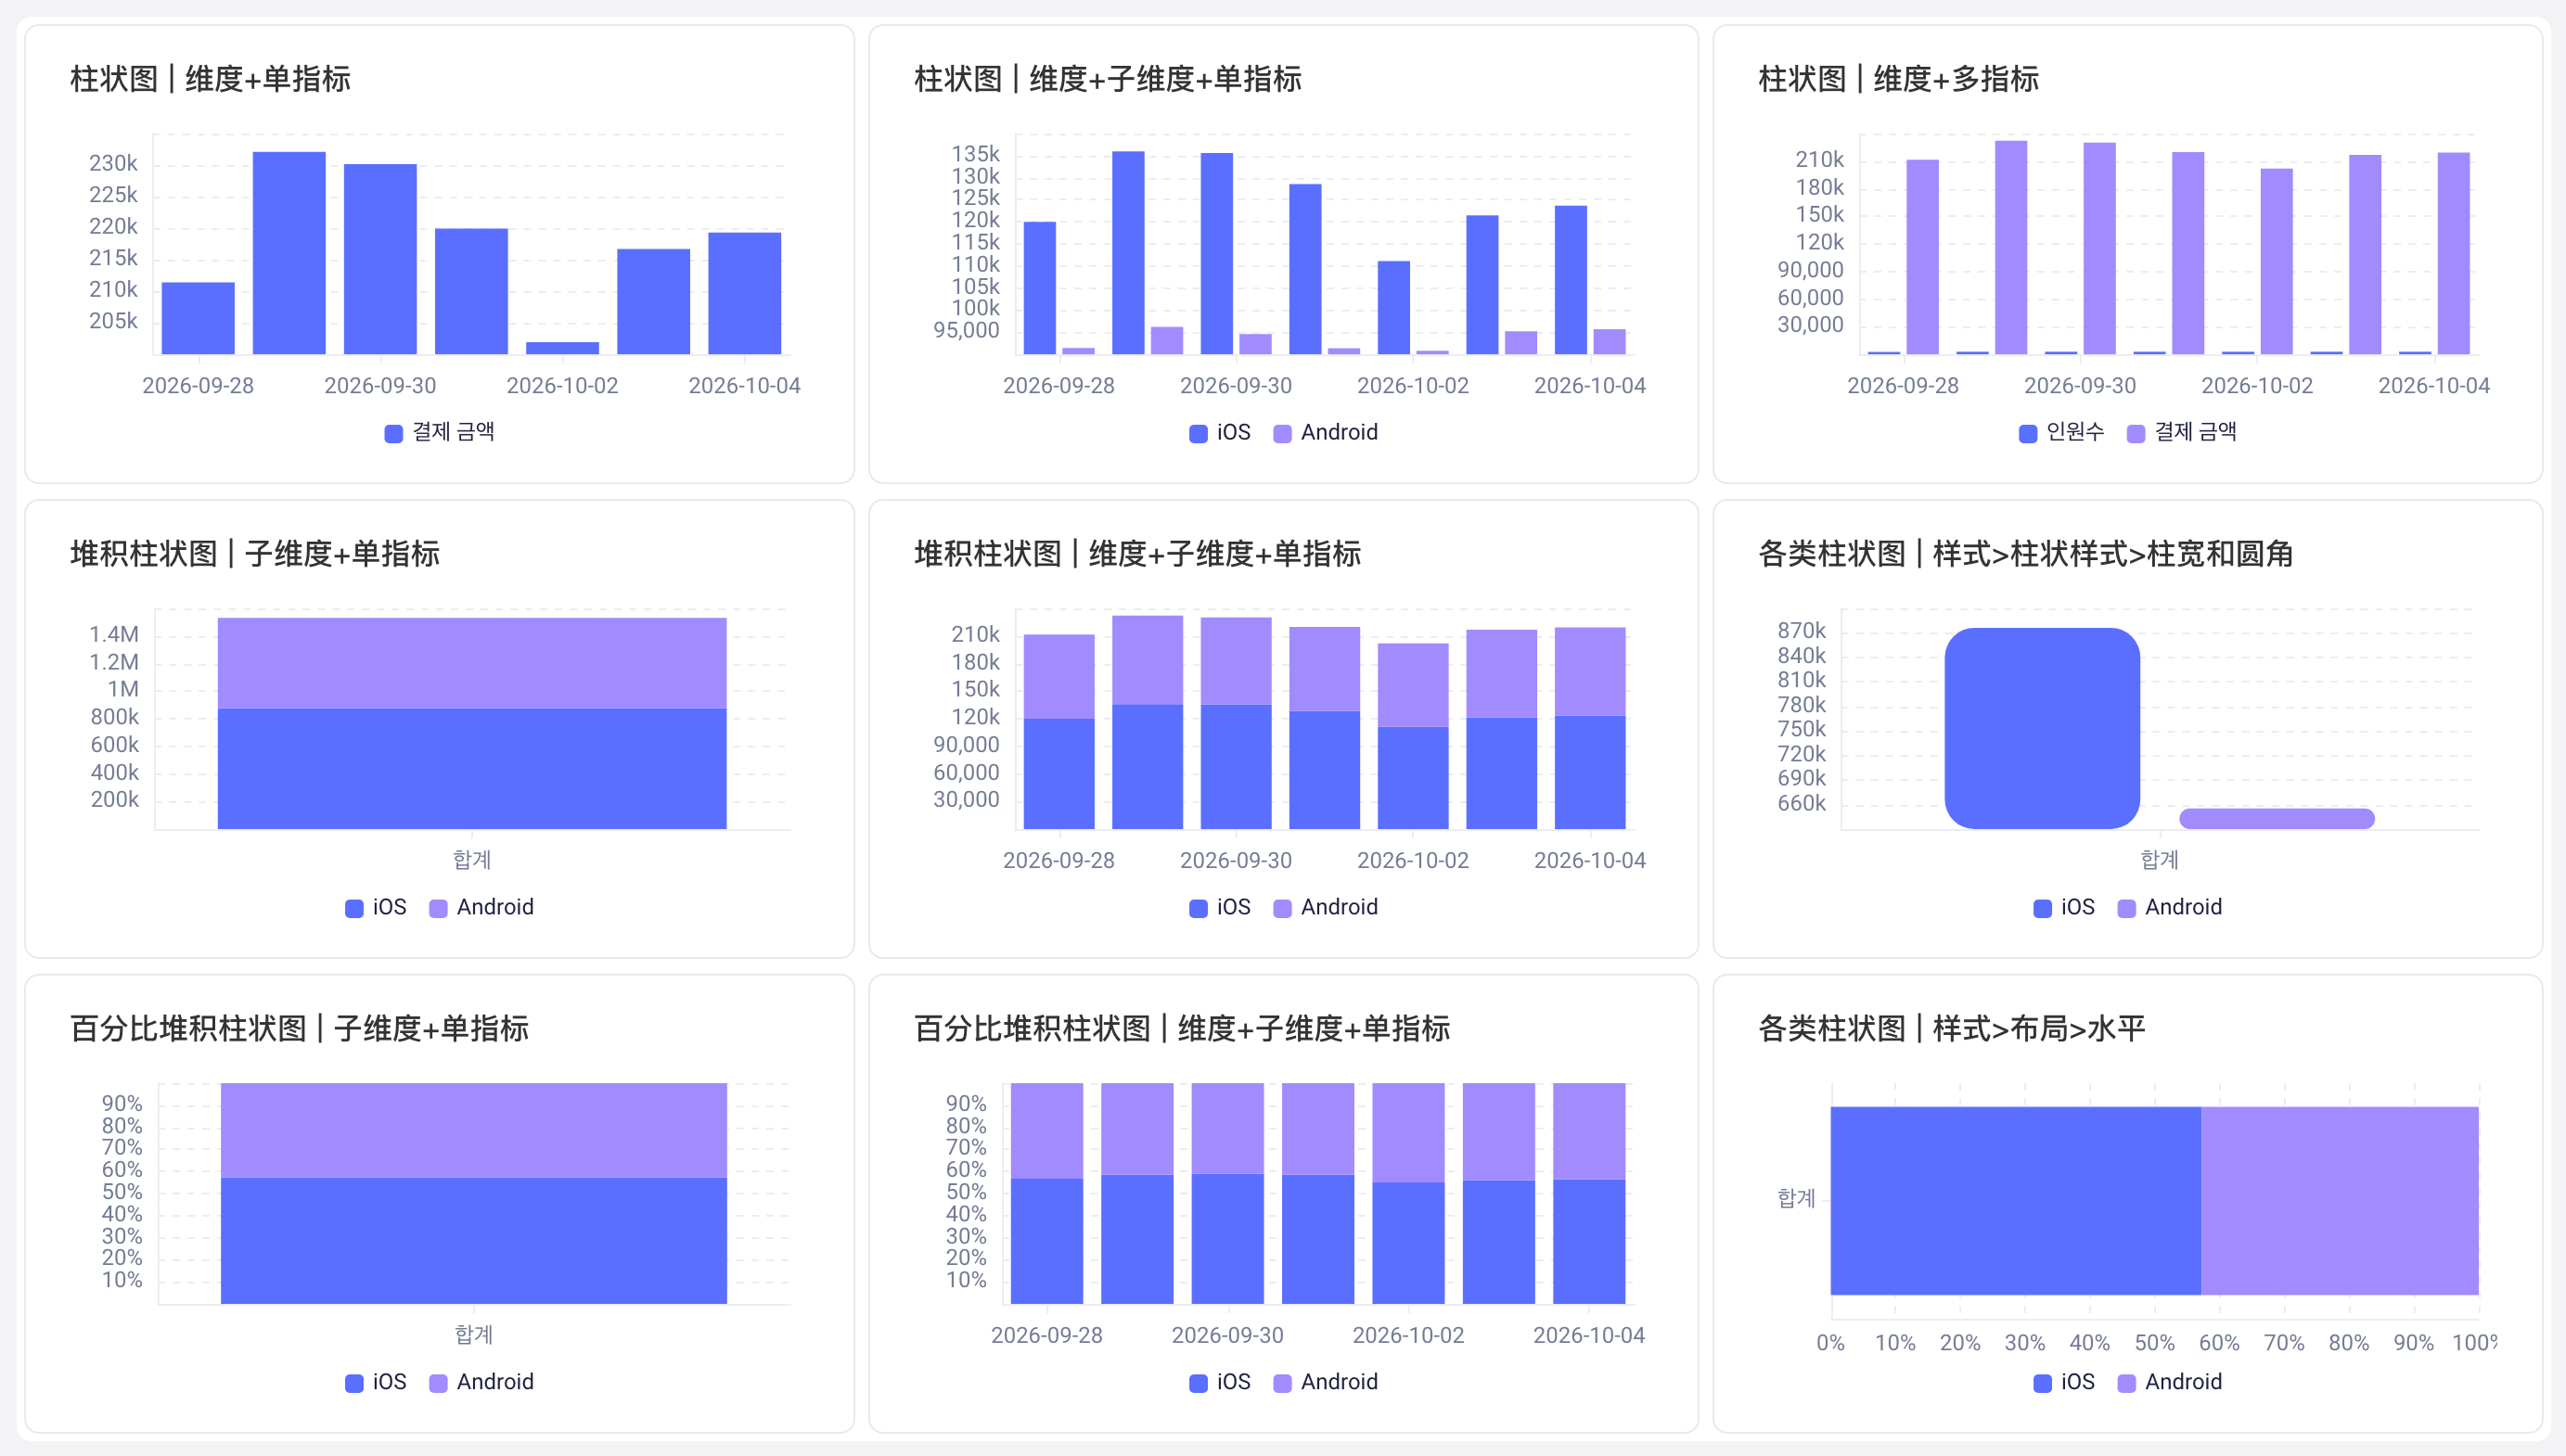Click title 堆积柱状图 | 维度+子维度+单指标

coord(1137,554)
